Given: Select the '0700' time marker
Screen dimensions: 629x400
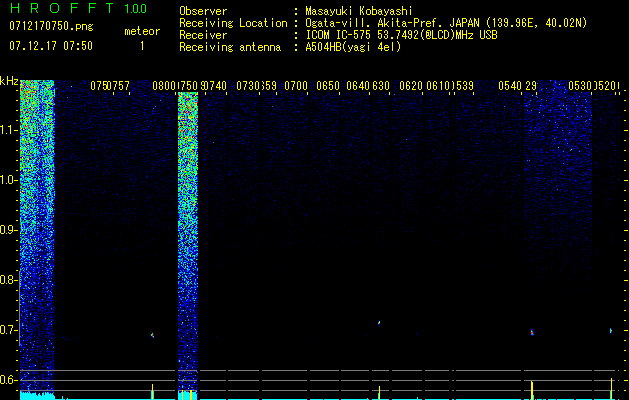Looking at the screenshot, I should tap(296, 86).
